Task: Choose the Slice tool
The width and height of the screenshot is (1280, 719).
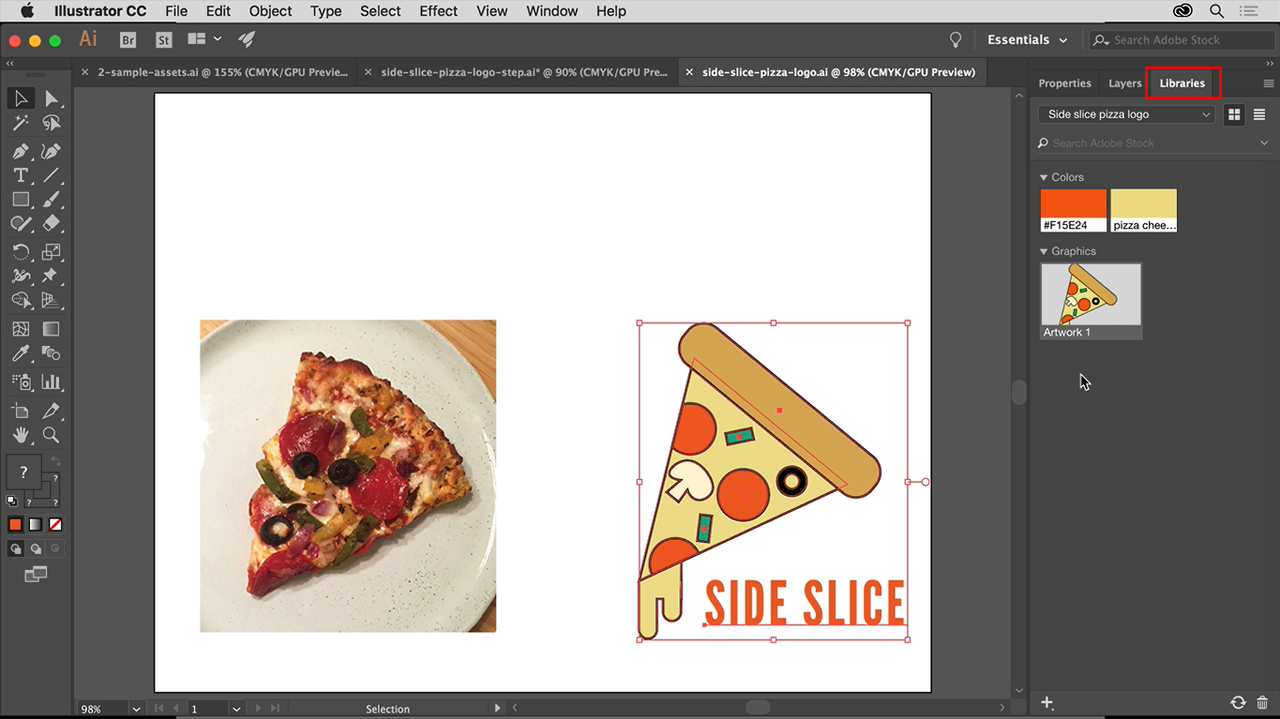Action: (x=51, y=411)
